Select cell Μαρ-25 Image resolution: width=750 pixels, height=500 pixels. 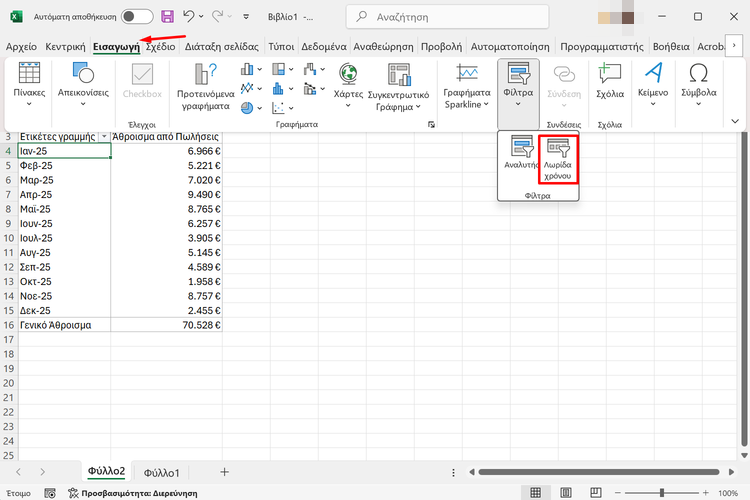(64, 180)
